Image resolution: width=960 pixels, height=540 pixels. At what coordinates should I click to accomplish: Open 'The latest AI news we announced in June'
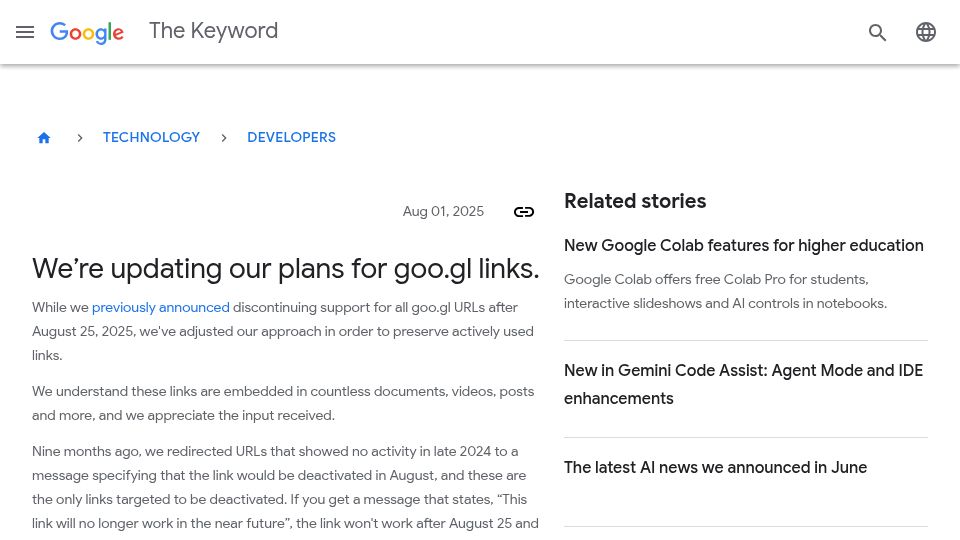click(x=715, y=467)
